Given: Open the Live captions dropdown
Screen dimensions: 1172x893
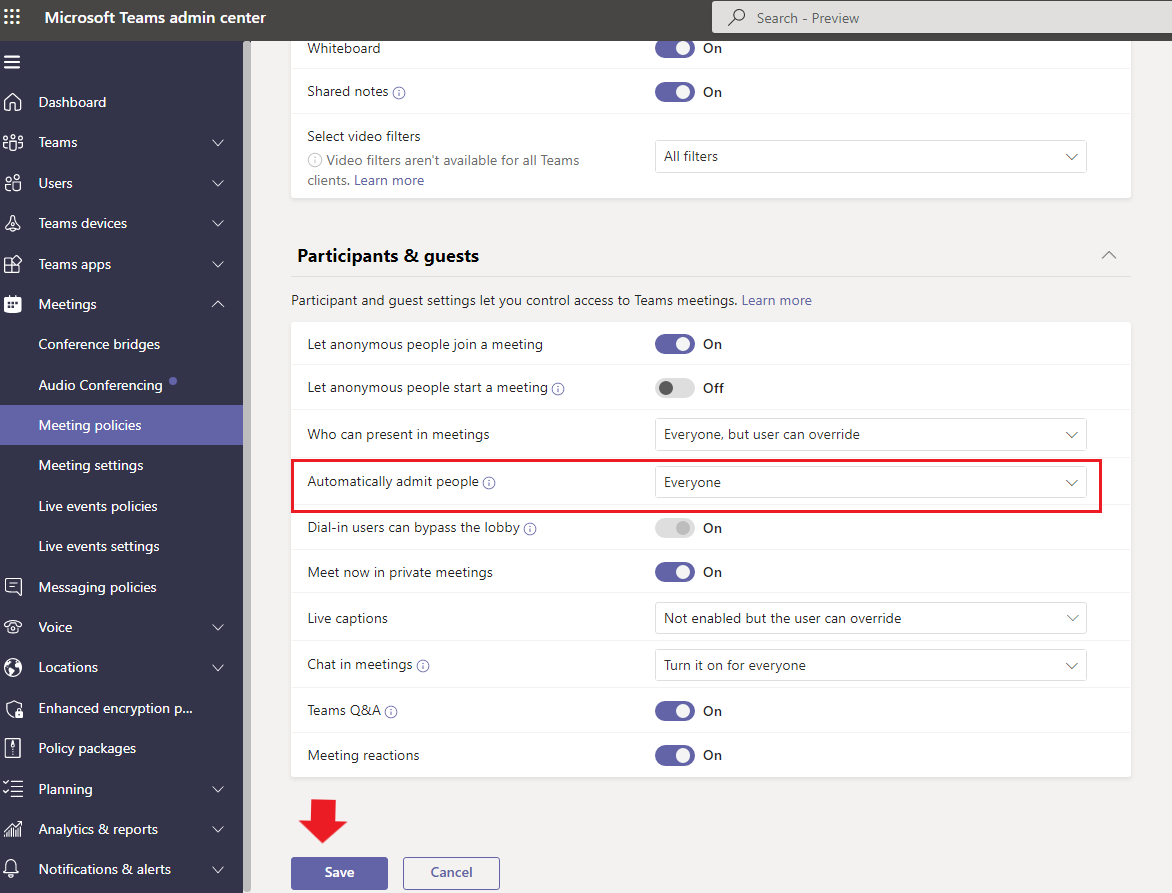Looking at the screenshot, I should tap(871, 618).
